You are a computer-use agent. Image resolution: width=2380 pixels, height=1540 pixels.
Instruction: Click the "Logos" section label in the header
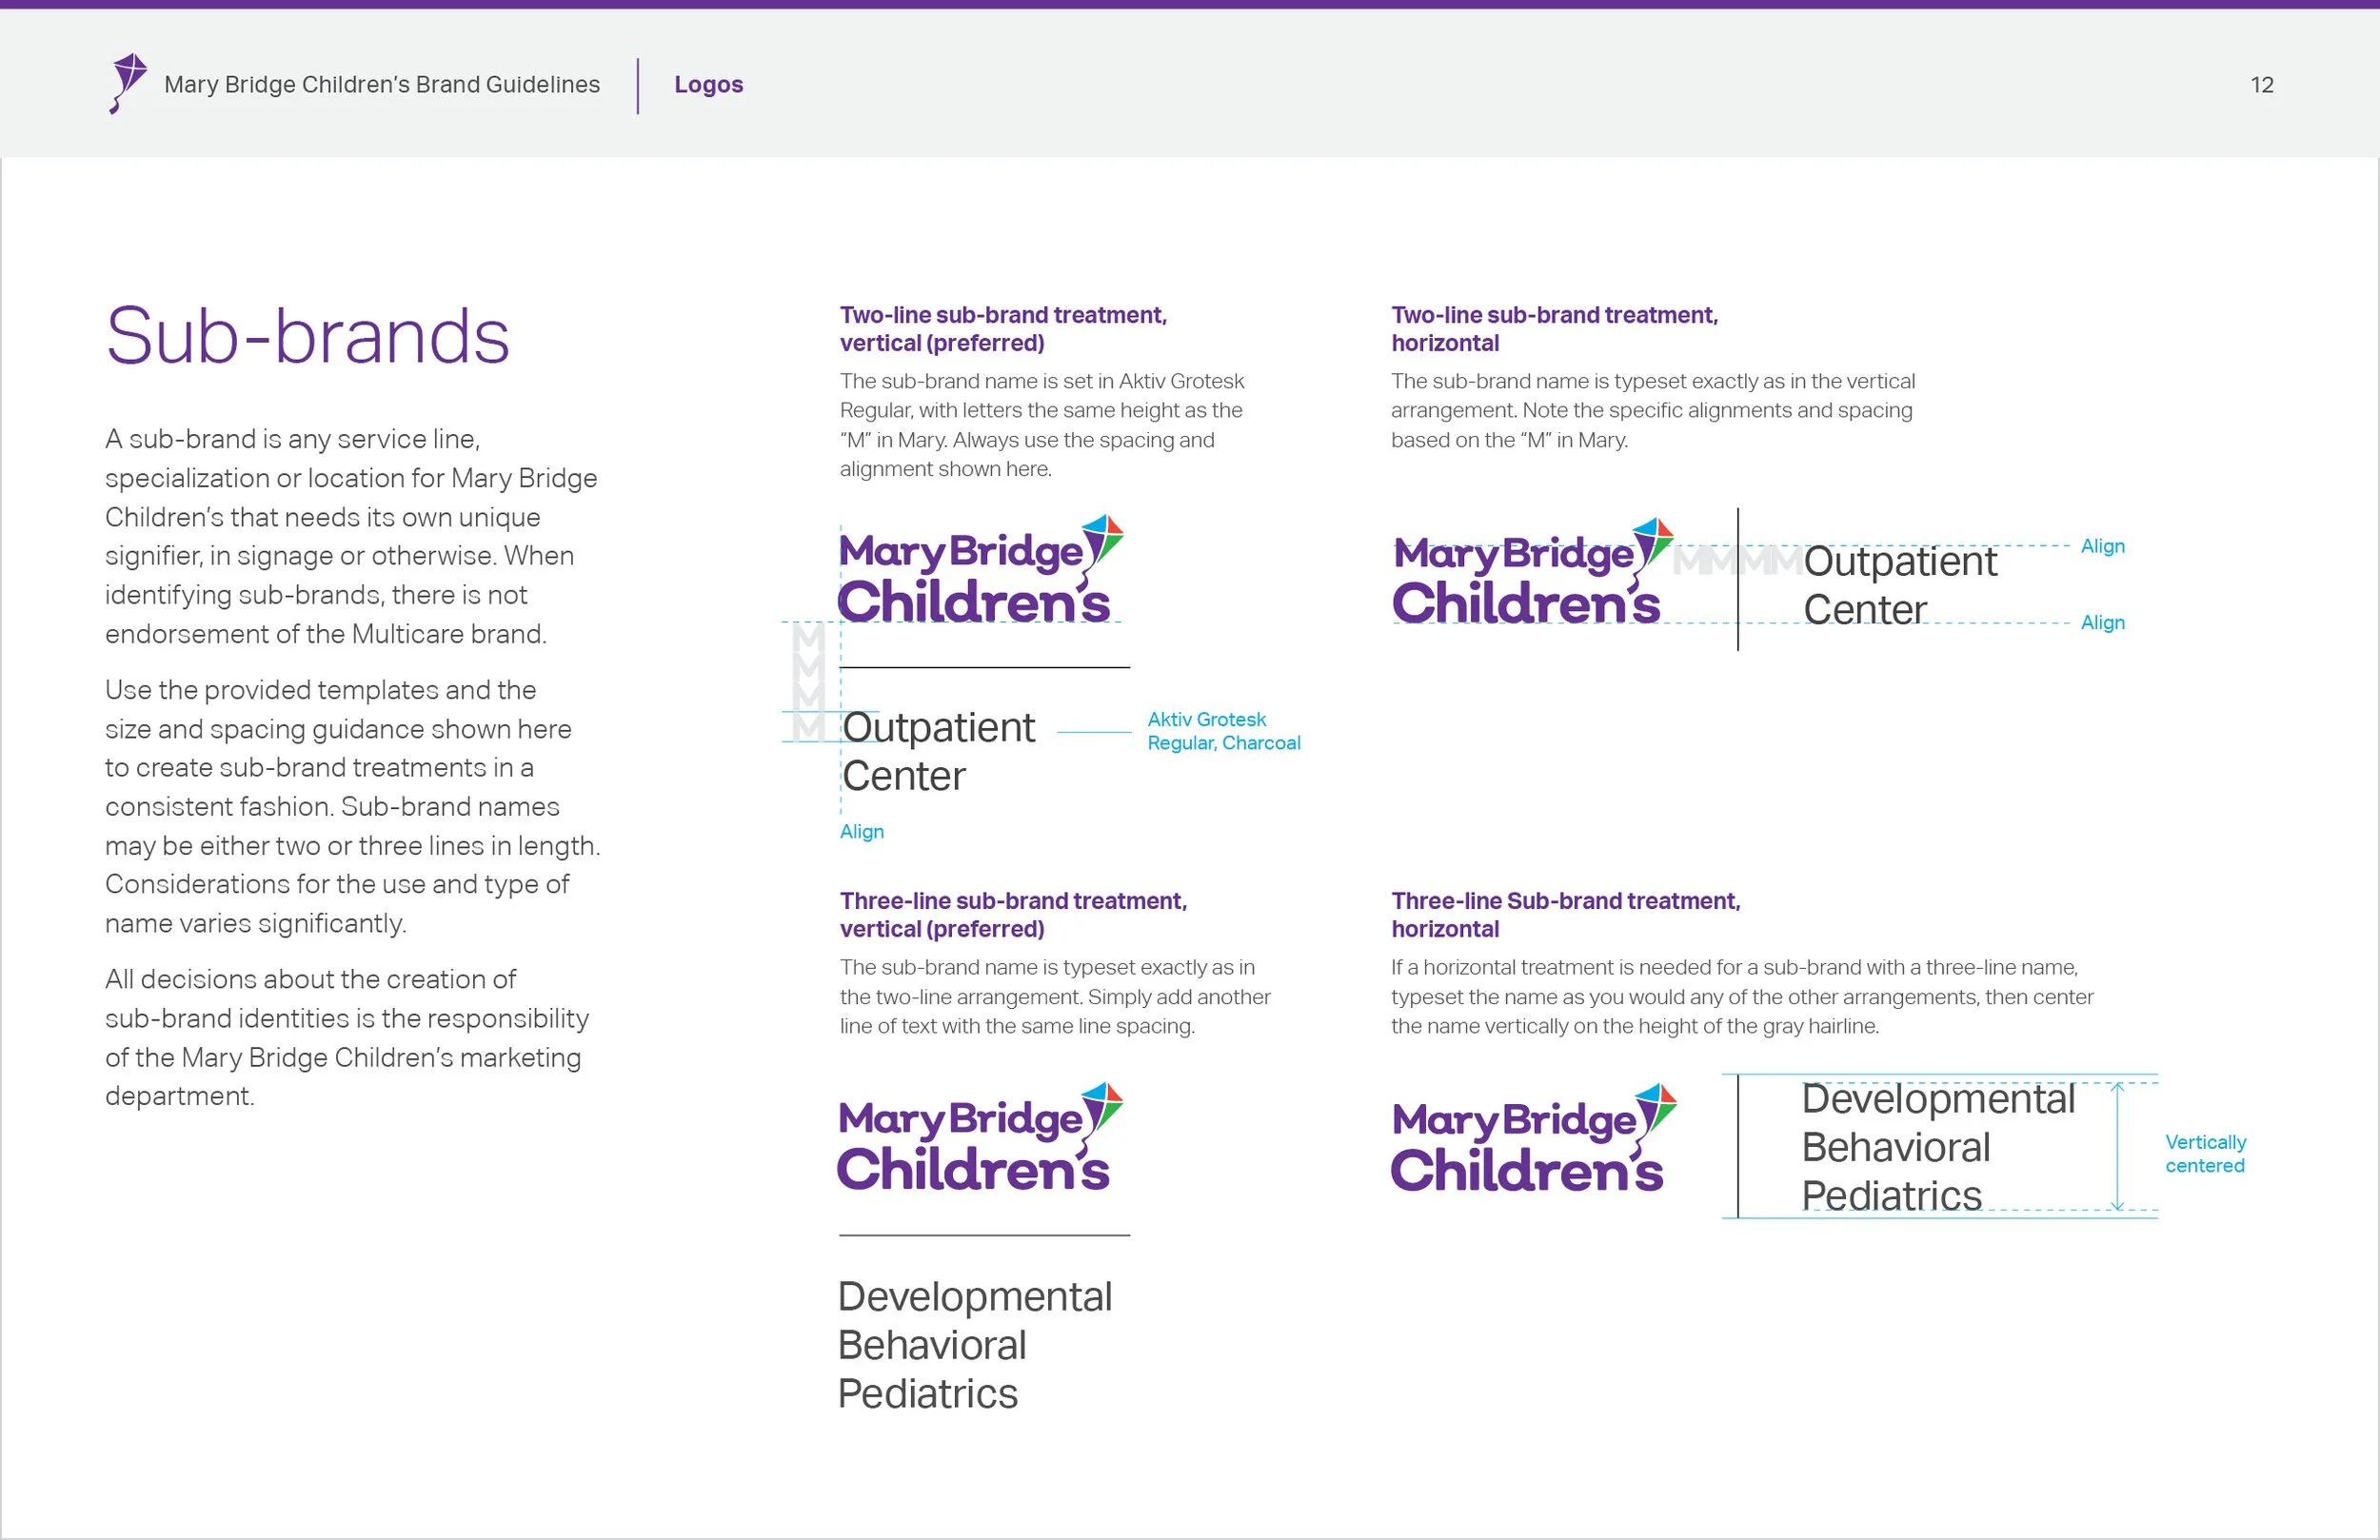click(709, 84)
